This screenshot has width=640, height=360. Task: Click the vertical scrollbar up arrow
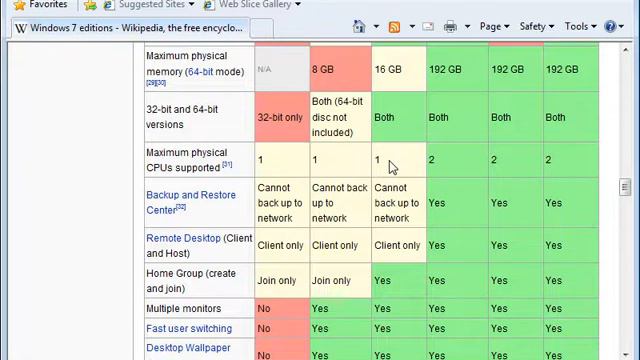(625, 50)
